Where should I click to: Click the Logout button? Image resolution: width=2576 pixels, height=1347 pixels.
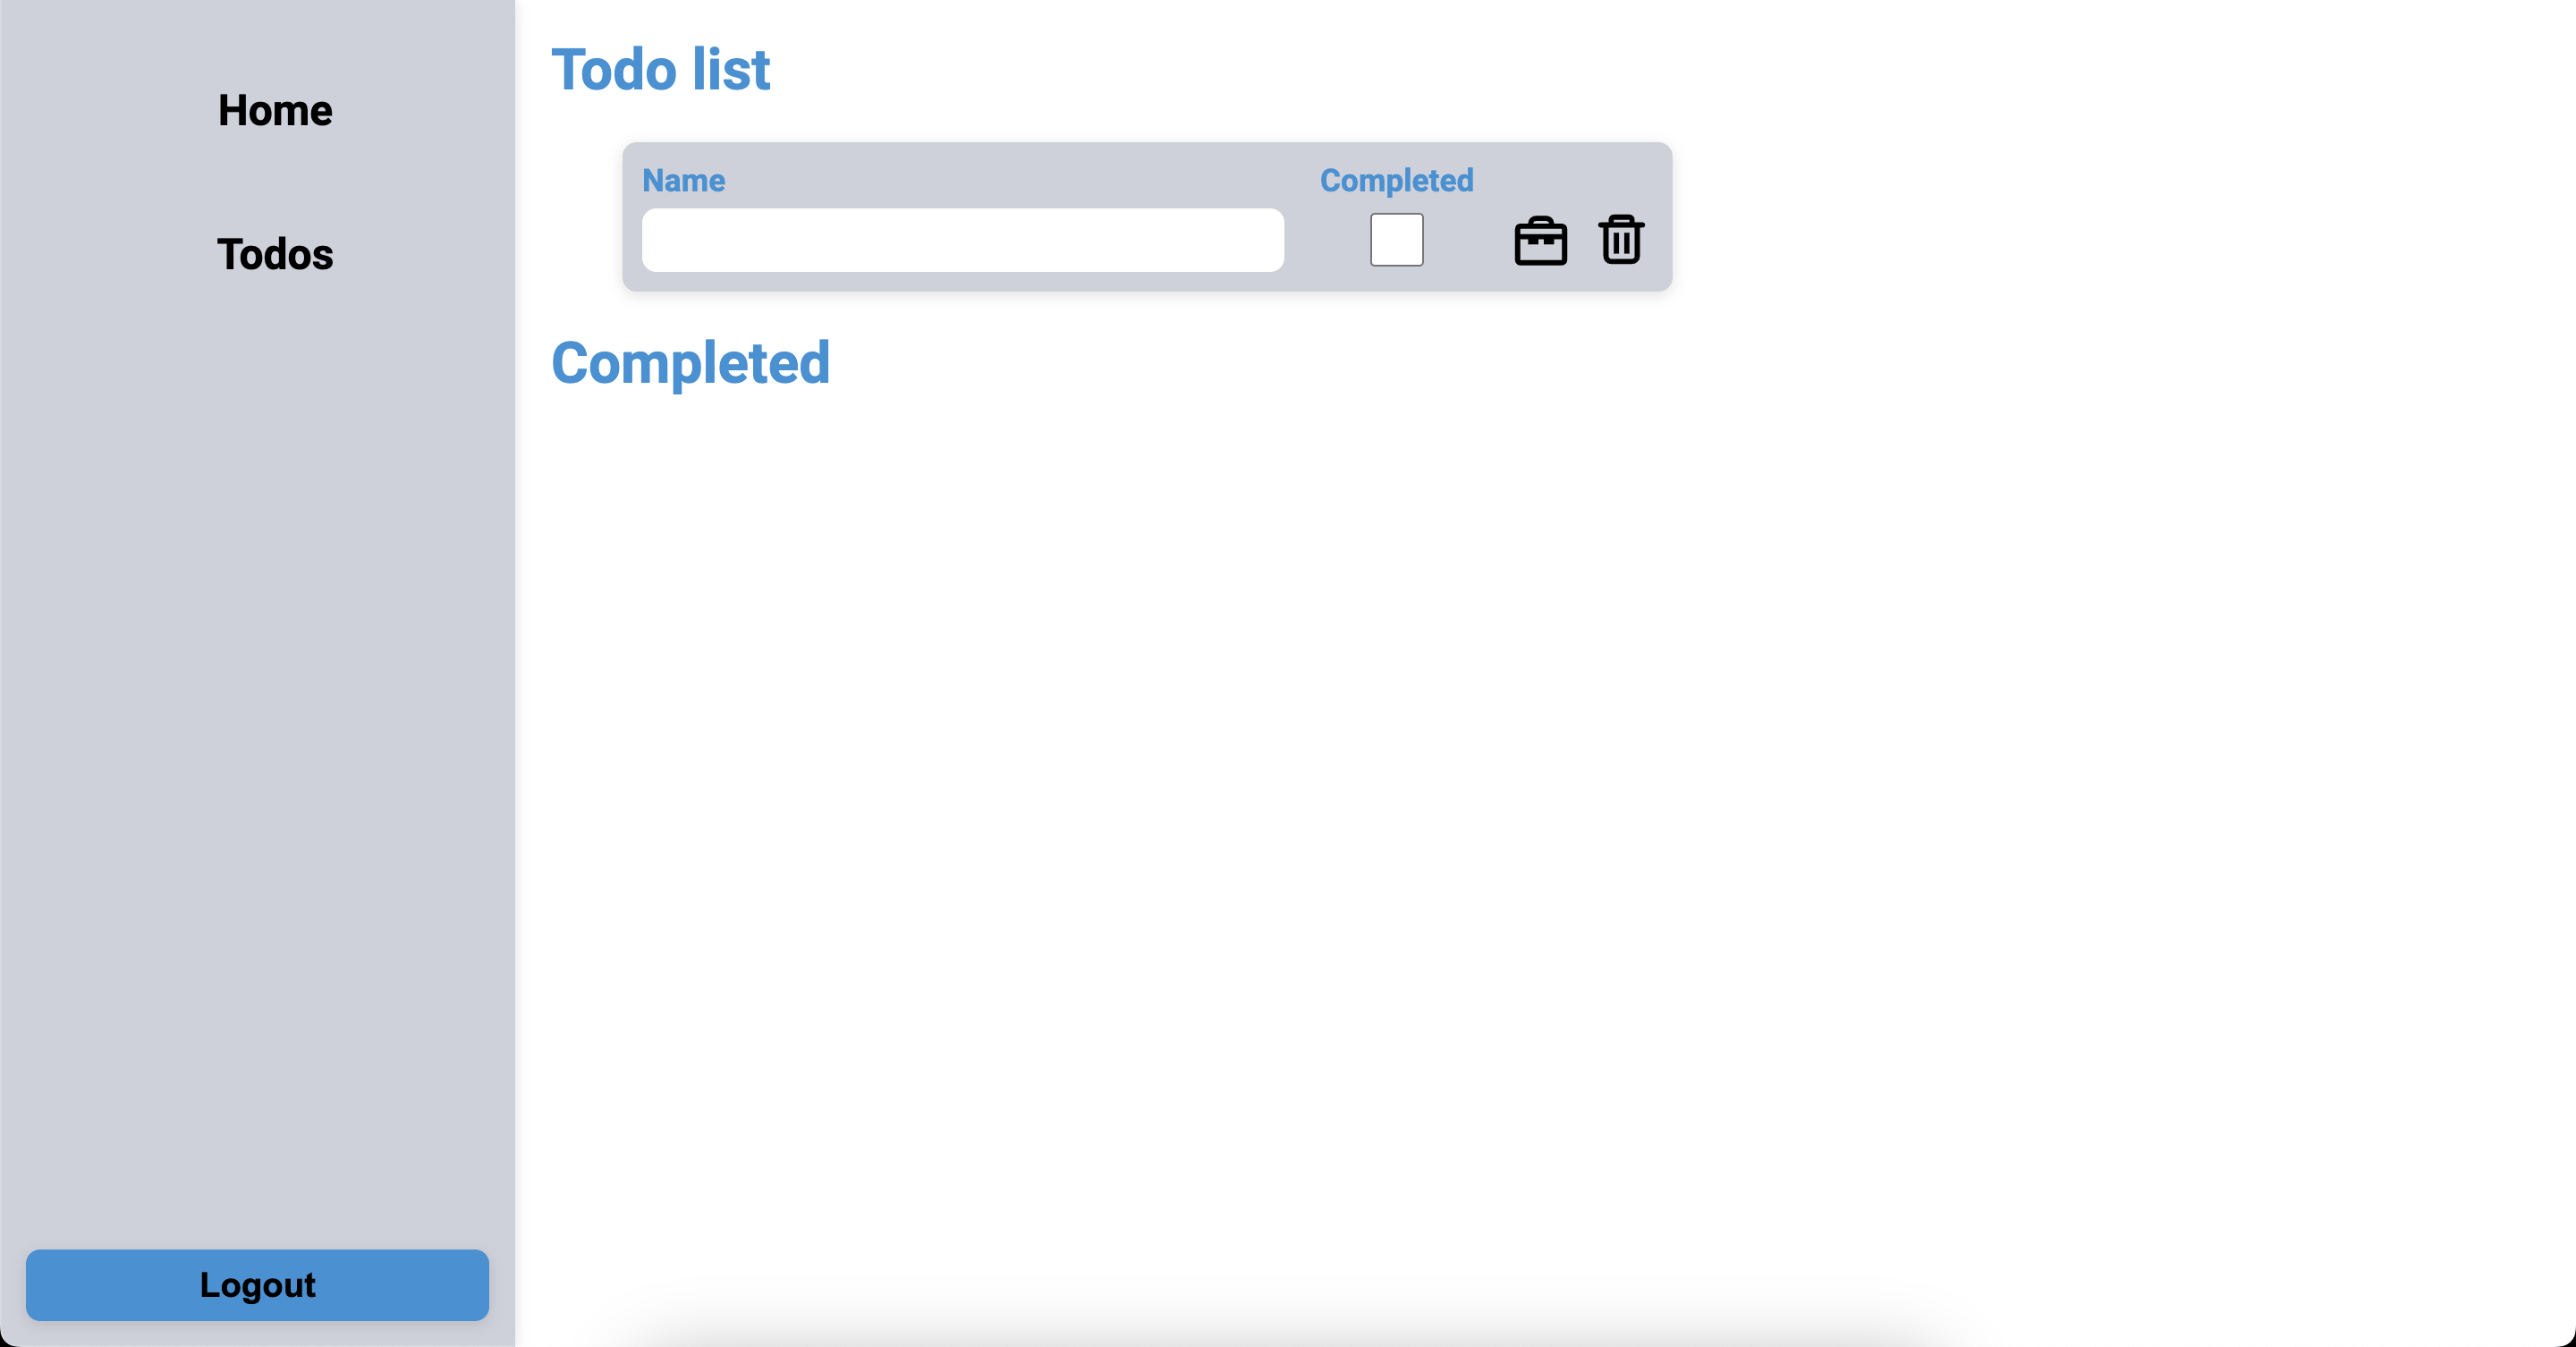258,1284
